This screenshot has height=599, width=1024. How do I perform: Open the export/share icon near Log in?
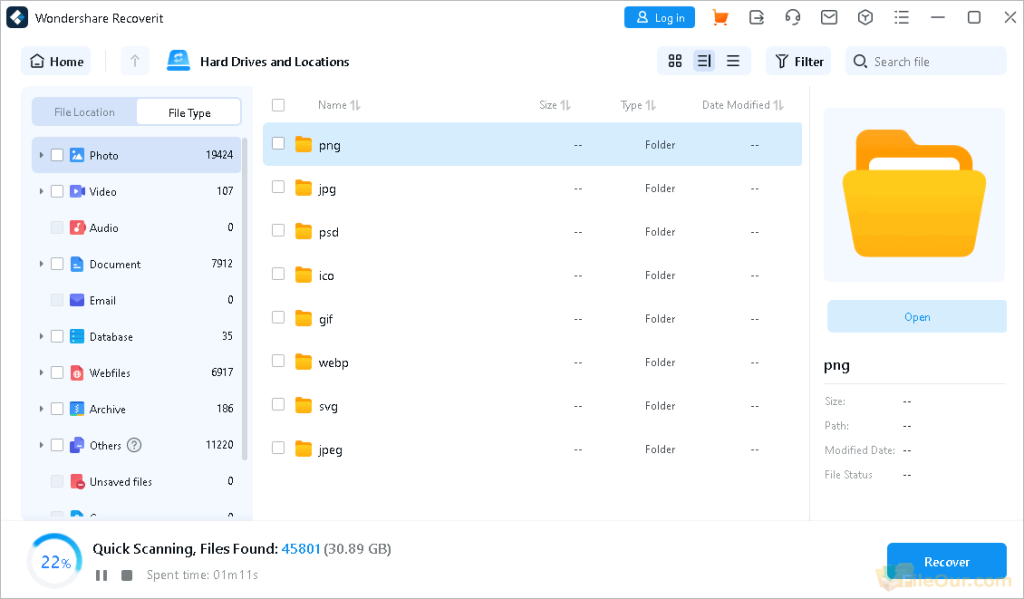(757, 17)
